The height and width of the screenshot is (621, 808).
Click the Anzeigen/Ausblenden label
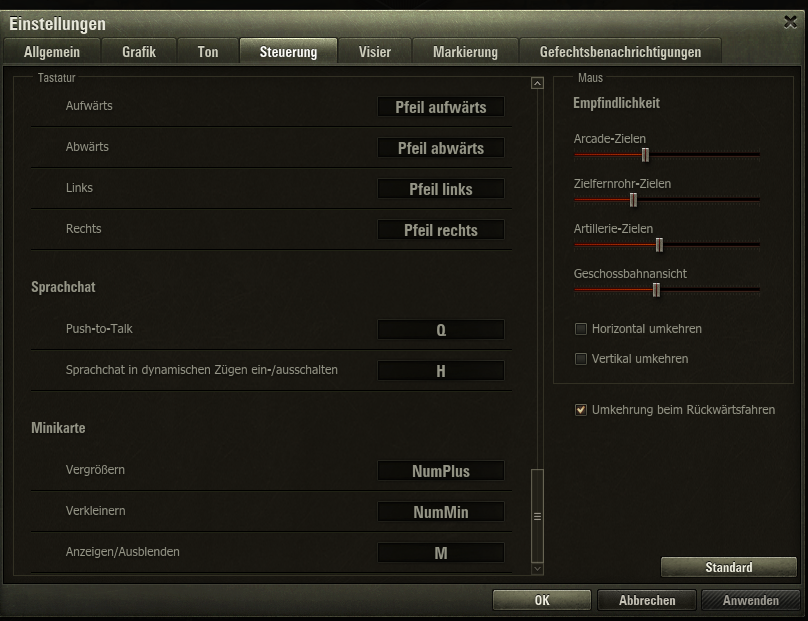coord(123,552)
